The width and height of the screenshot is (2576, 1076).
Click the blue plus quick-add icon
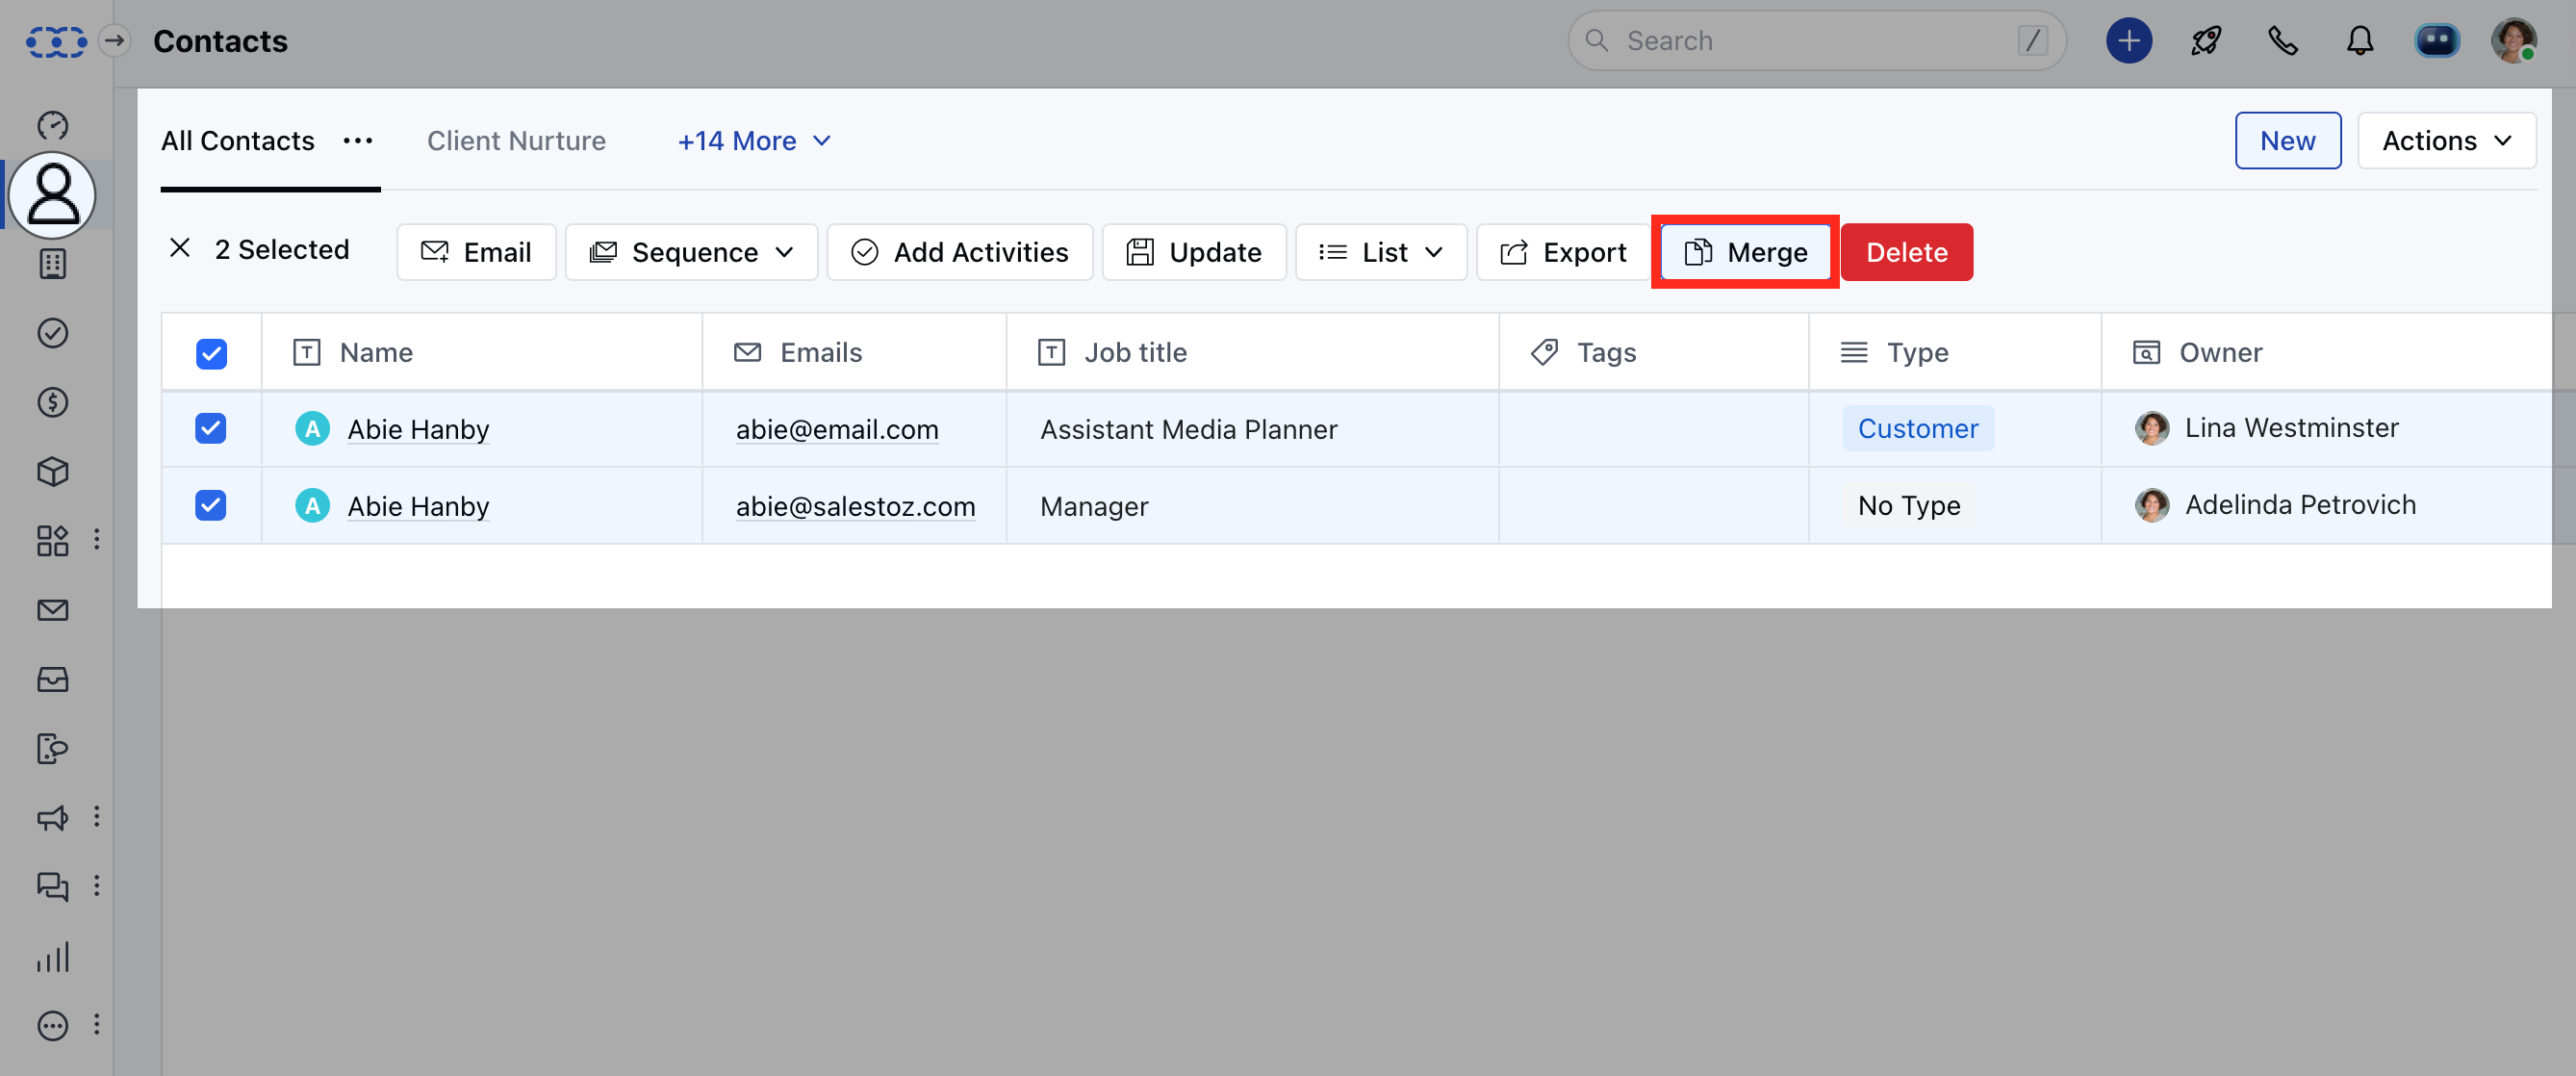coord(2128,41)
